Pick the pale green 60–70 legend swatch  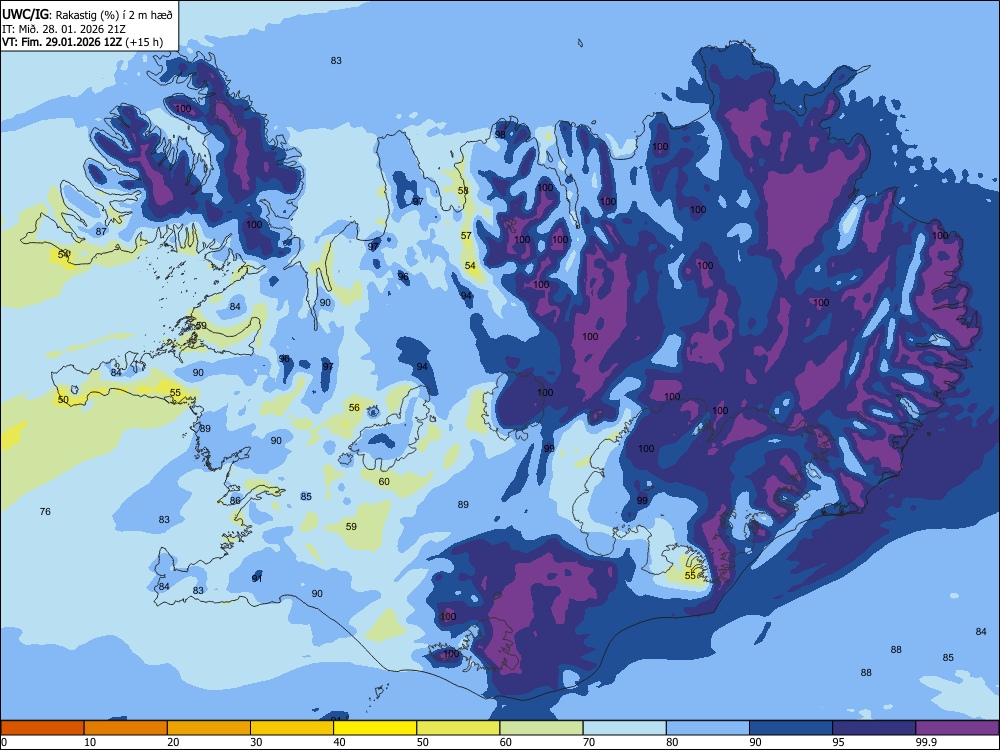tap(541, 728)
